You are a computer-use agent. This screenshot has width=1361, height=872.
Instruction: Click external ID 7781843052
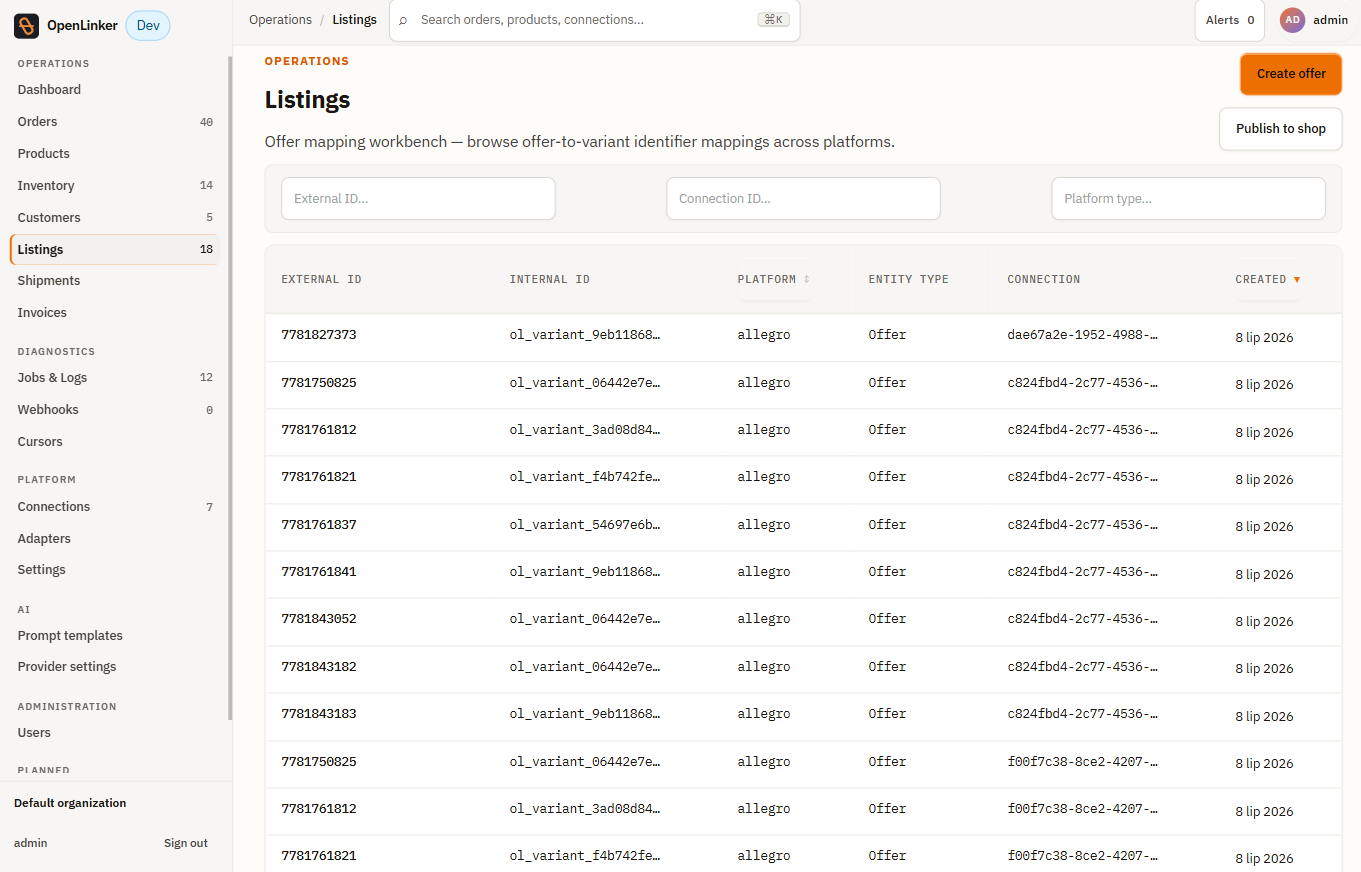pyautogui.click(x=318, y=619)
